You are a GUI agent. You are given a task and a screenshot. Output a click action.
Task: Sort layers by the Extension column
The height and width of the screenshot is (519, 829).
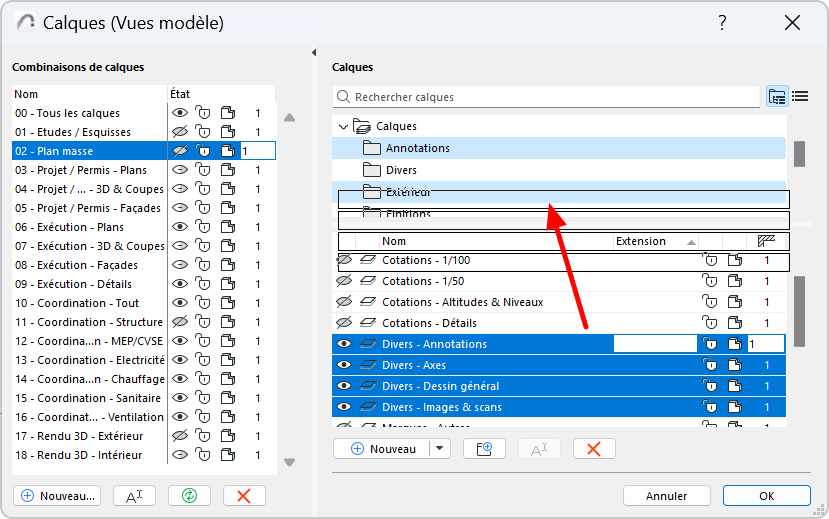pyautogui.click(x=655, y=241)
